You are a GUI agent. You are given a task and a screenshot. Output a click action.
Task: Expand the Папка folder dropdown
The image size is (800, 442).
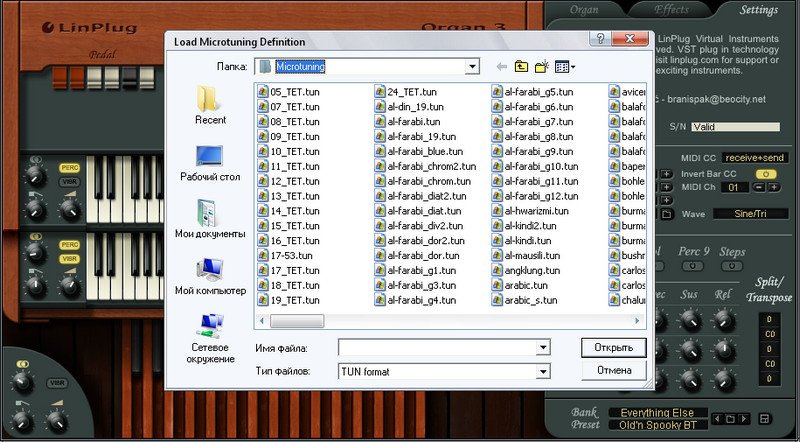tap(471, 67)
